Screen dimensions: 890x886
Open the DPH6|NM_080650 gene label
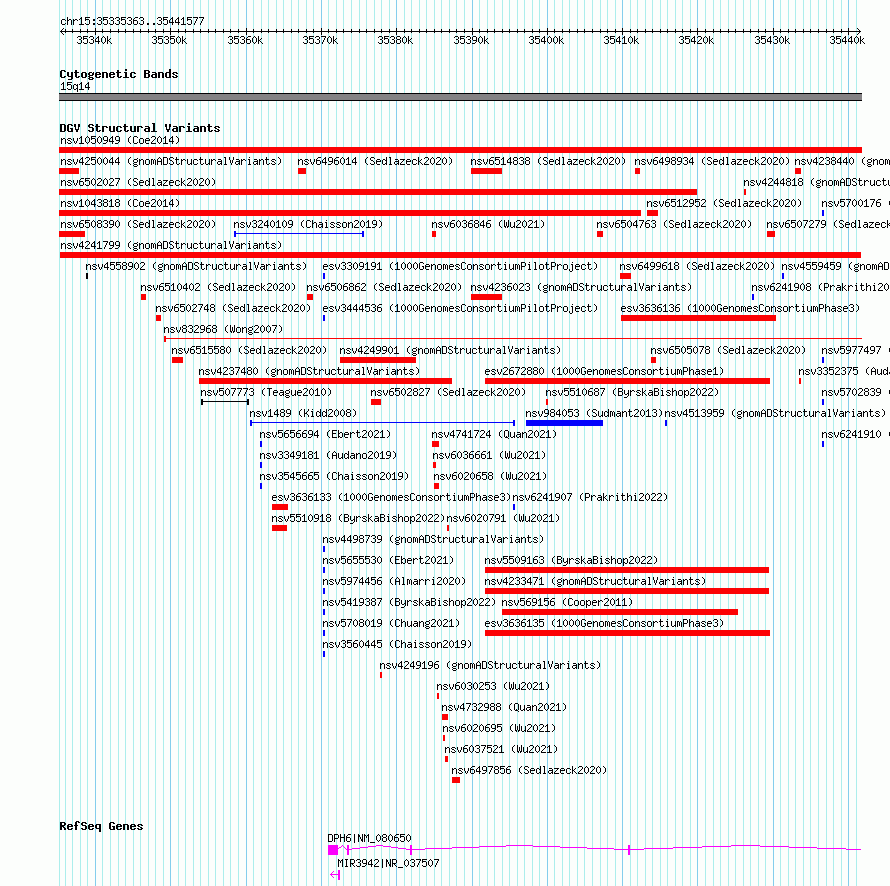coord(370,838)
